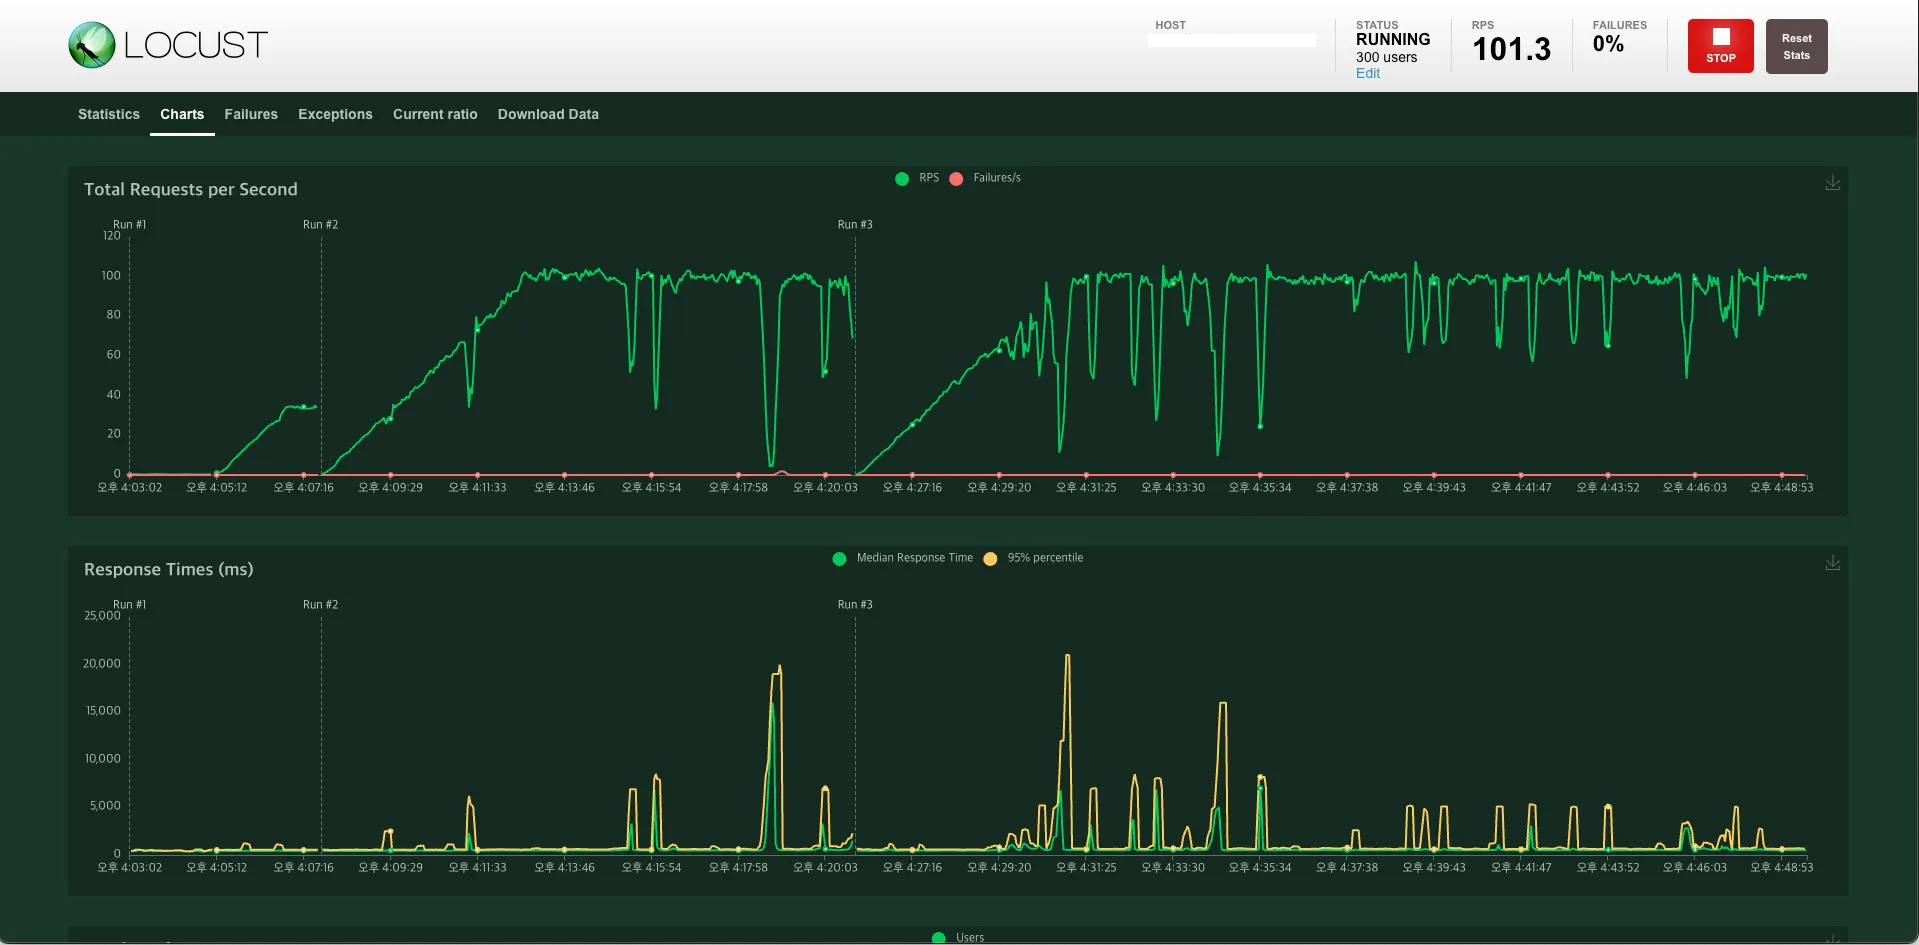This screenshot has width=1919, height=945.
Task: Toggle the RPS series legend
Action: pyautogui.click(x=917, y=178)
